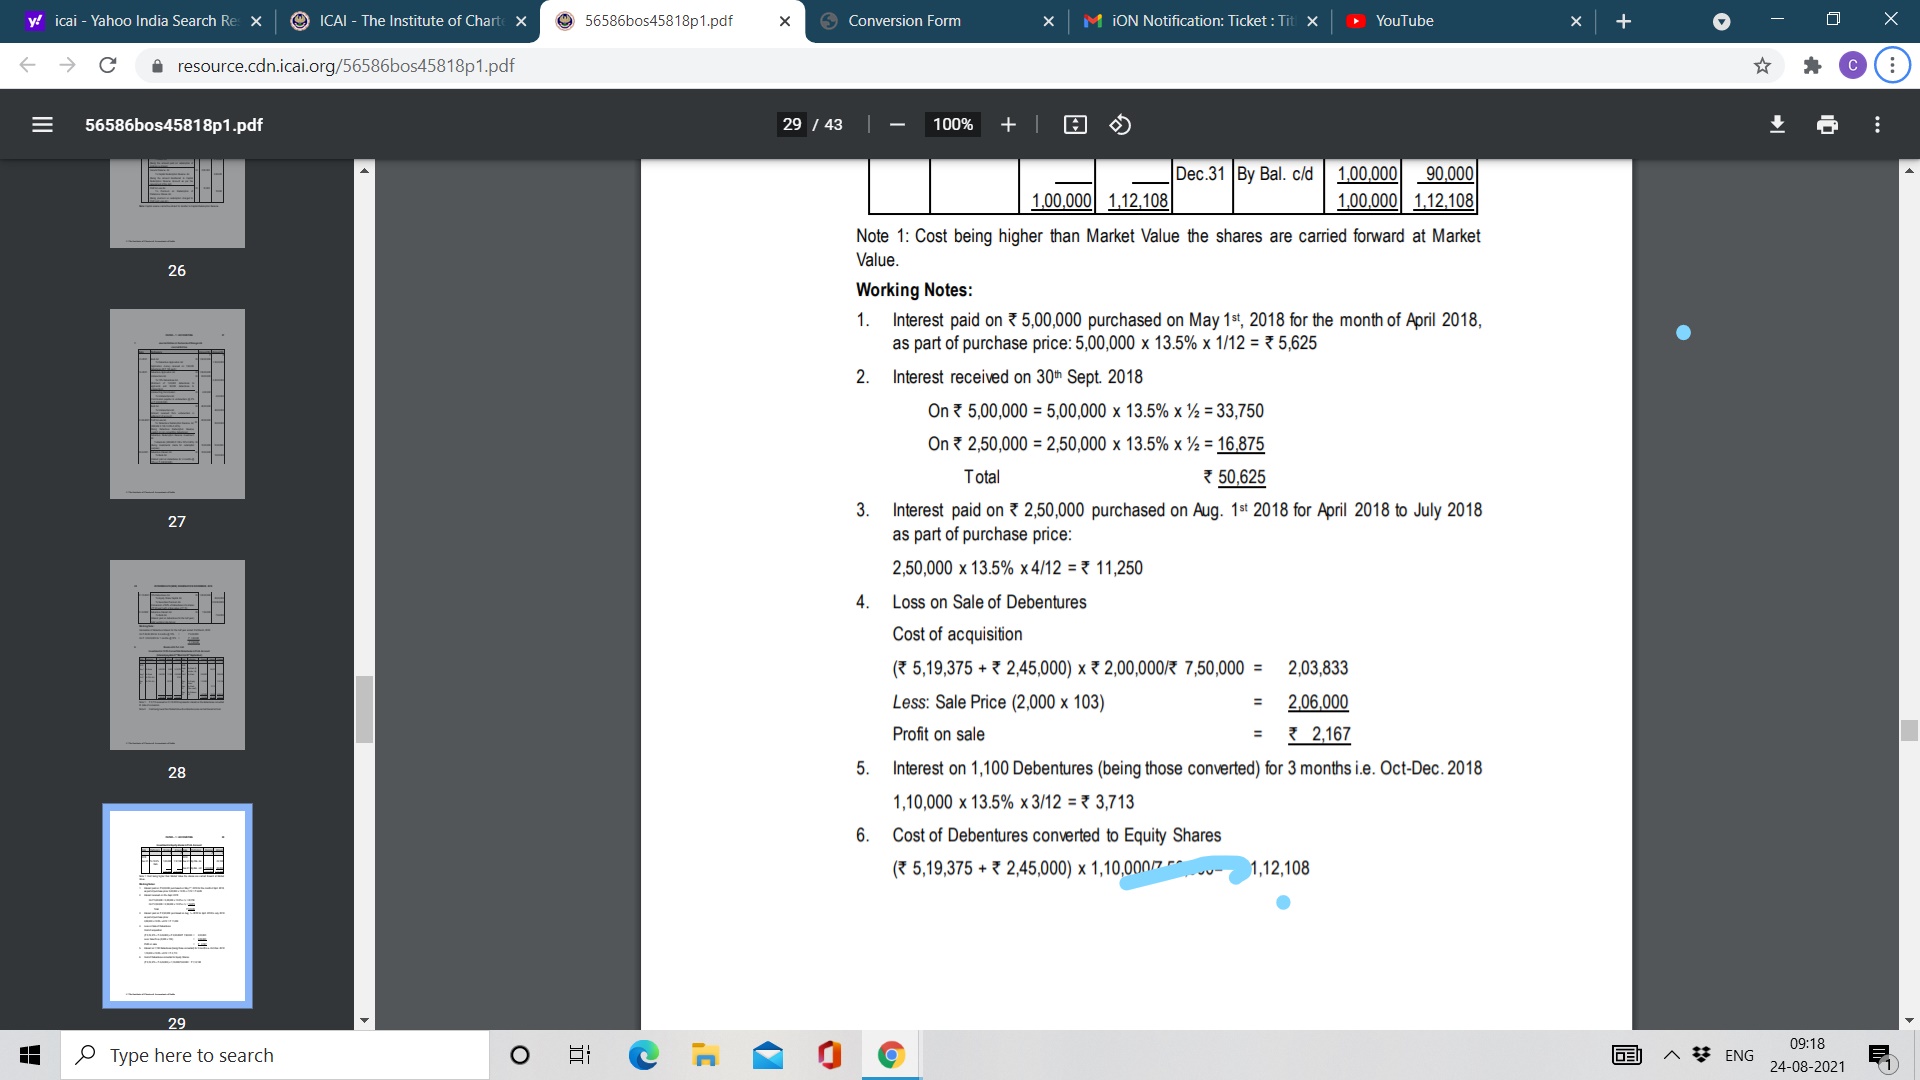Open the tab search dropdown arrow

coord(1721,21)
